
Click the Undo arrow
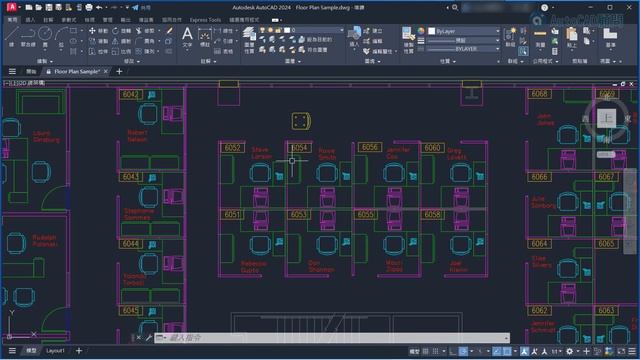(99, 7)
